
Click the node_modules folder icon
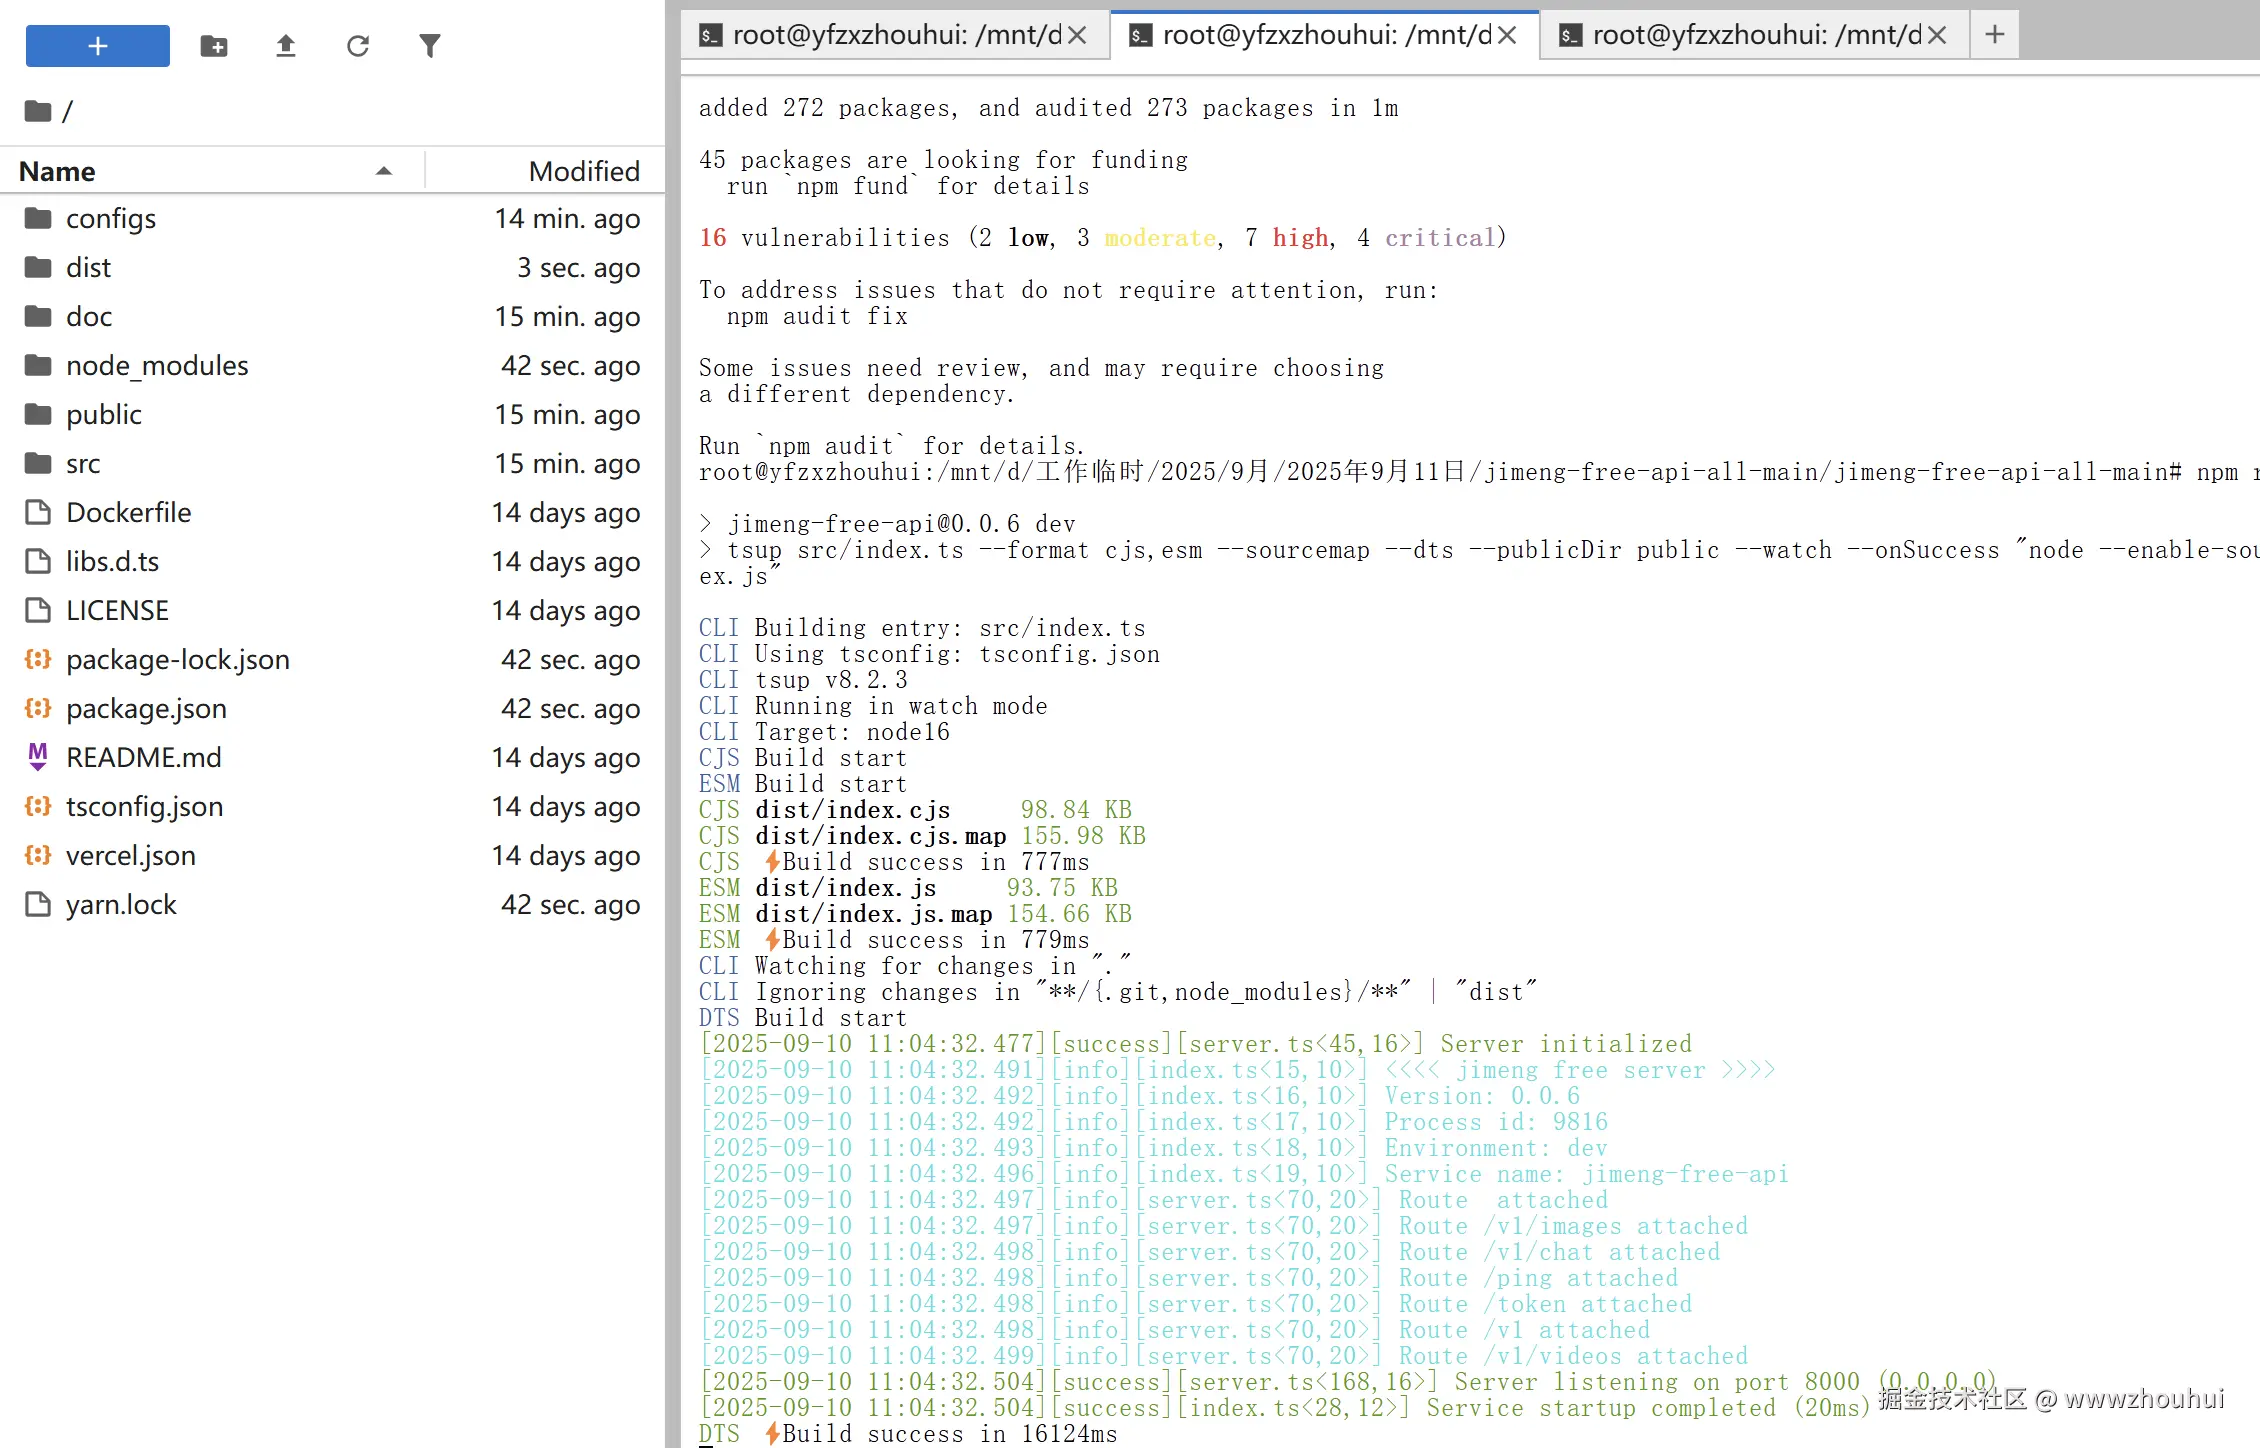(x=38, y=365)
